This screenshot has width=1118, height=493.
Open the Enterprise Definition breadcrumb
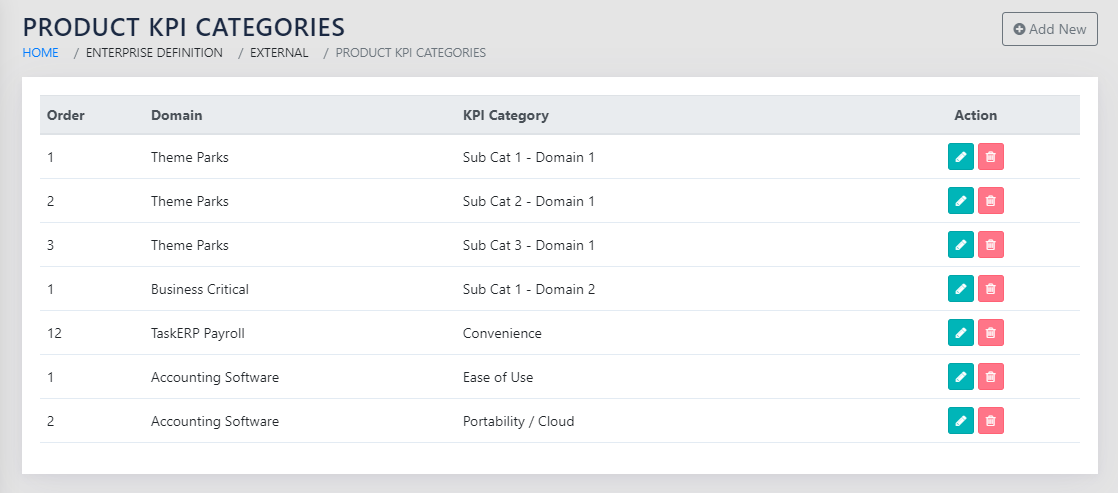[154, 53]
